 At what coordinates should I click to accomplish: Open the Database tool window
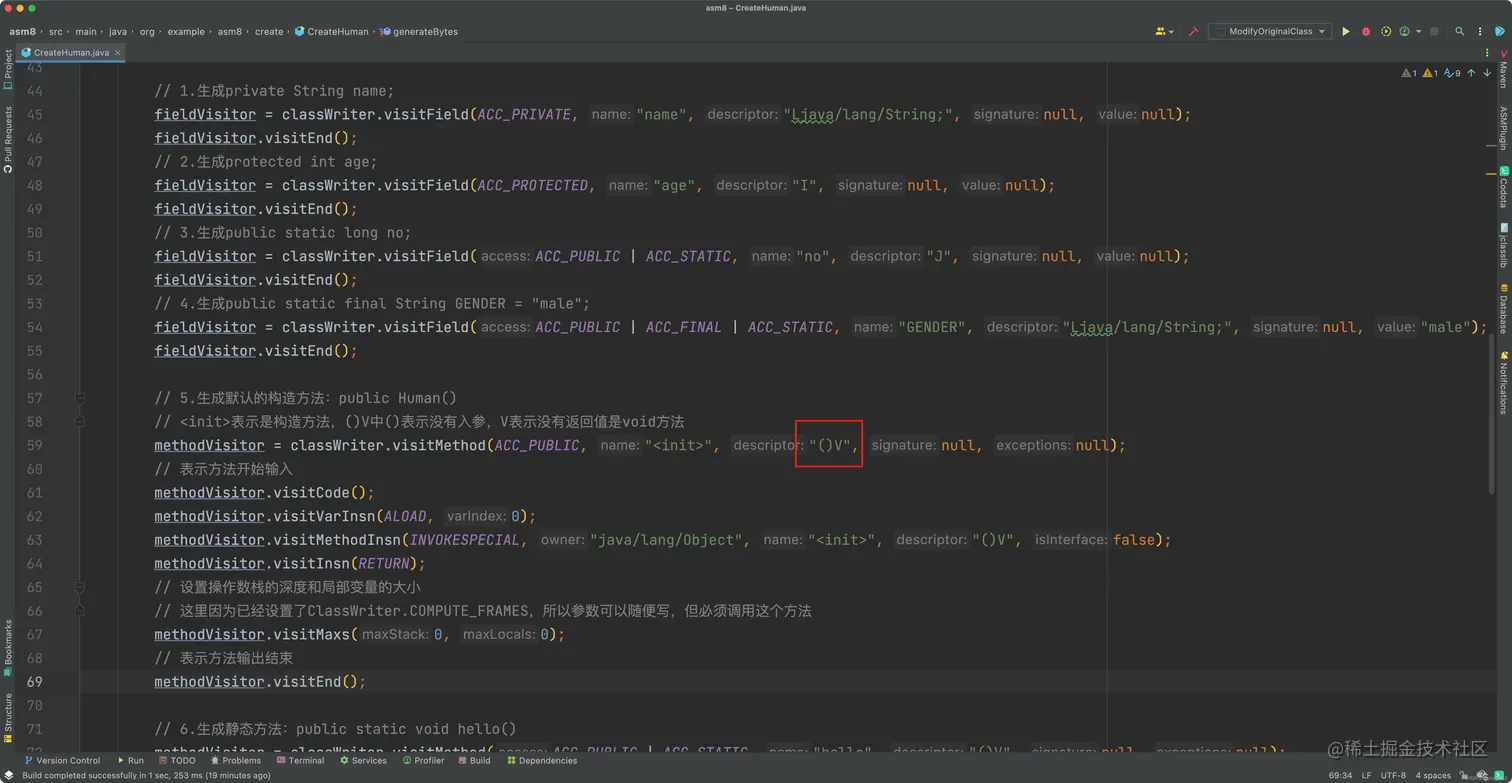1503,310
